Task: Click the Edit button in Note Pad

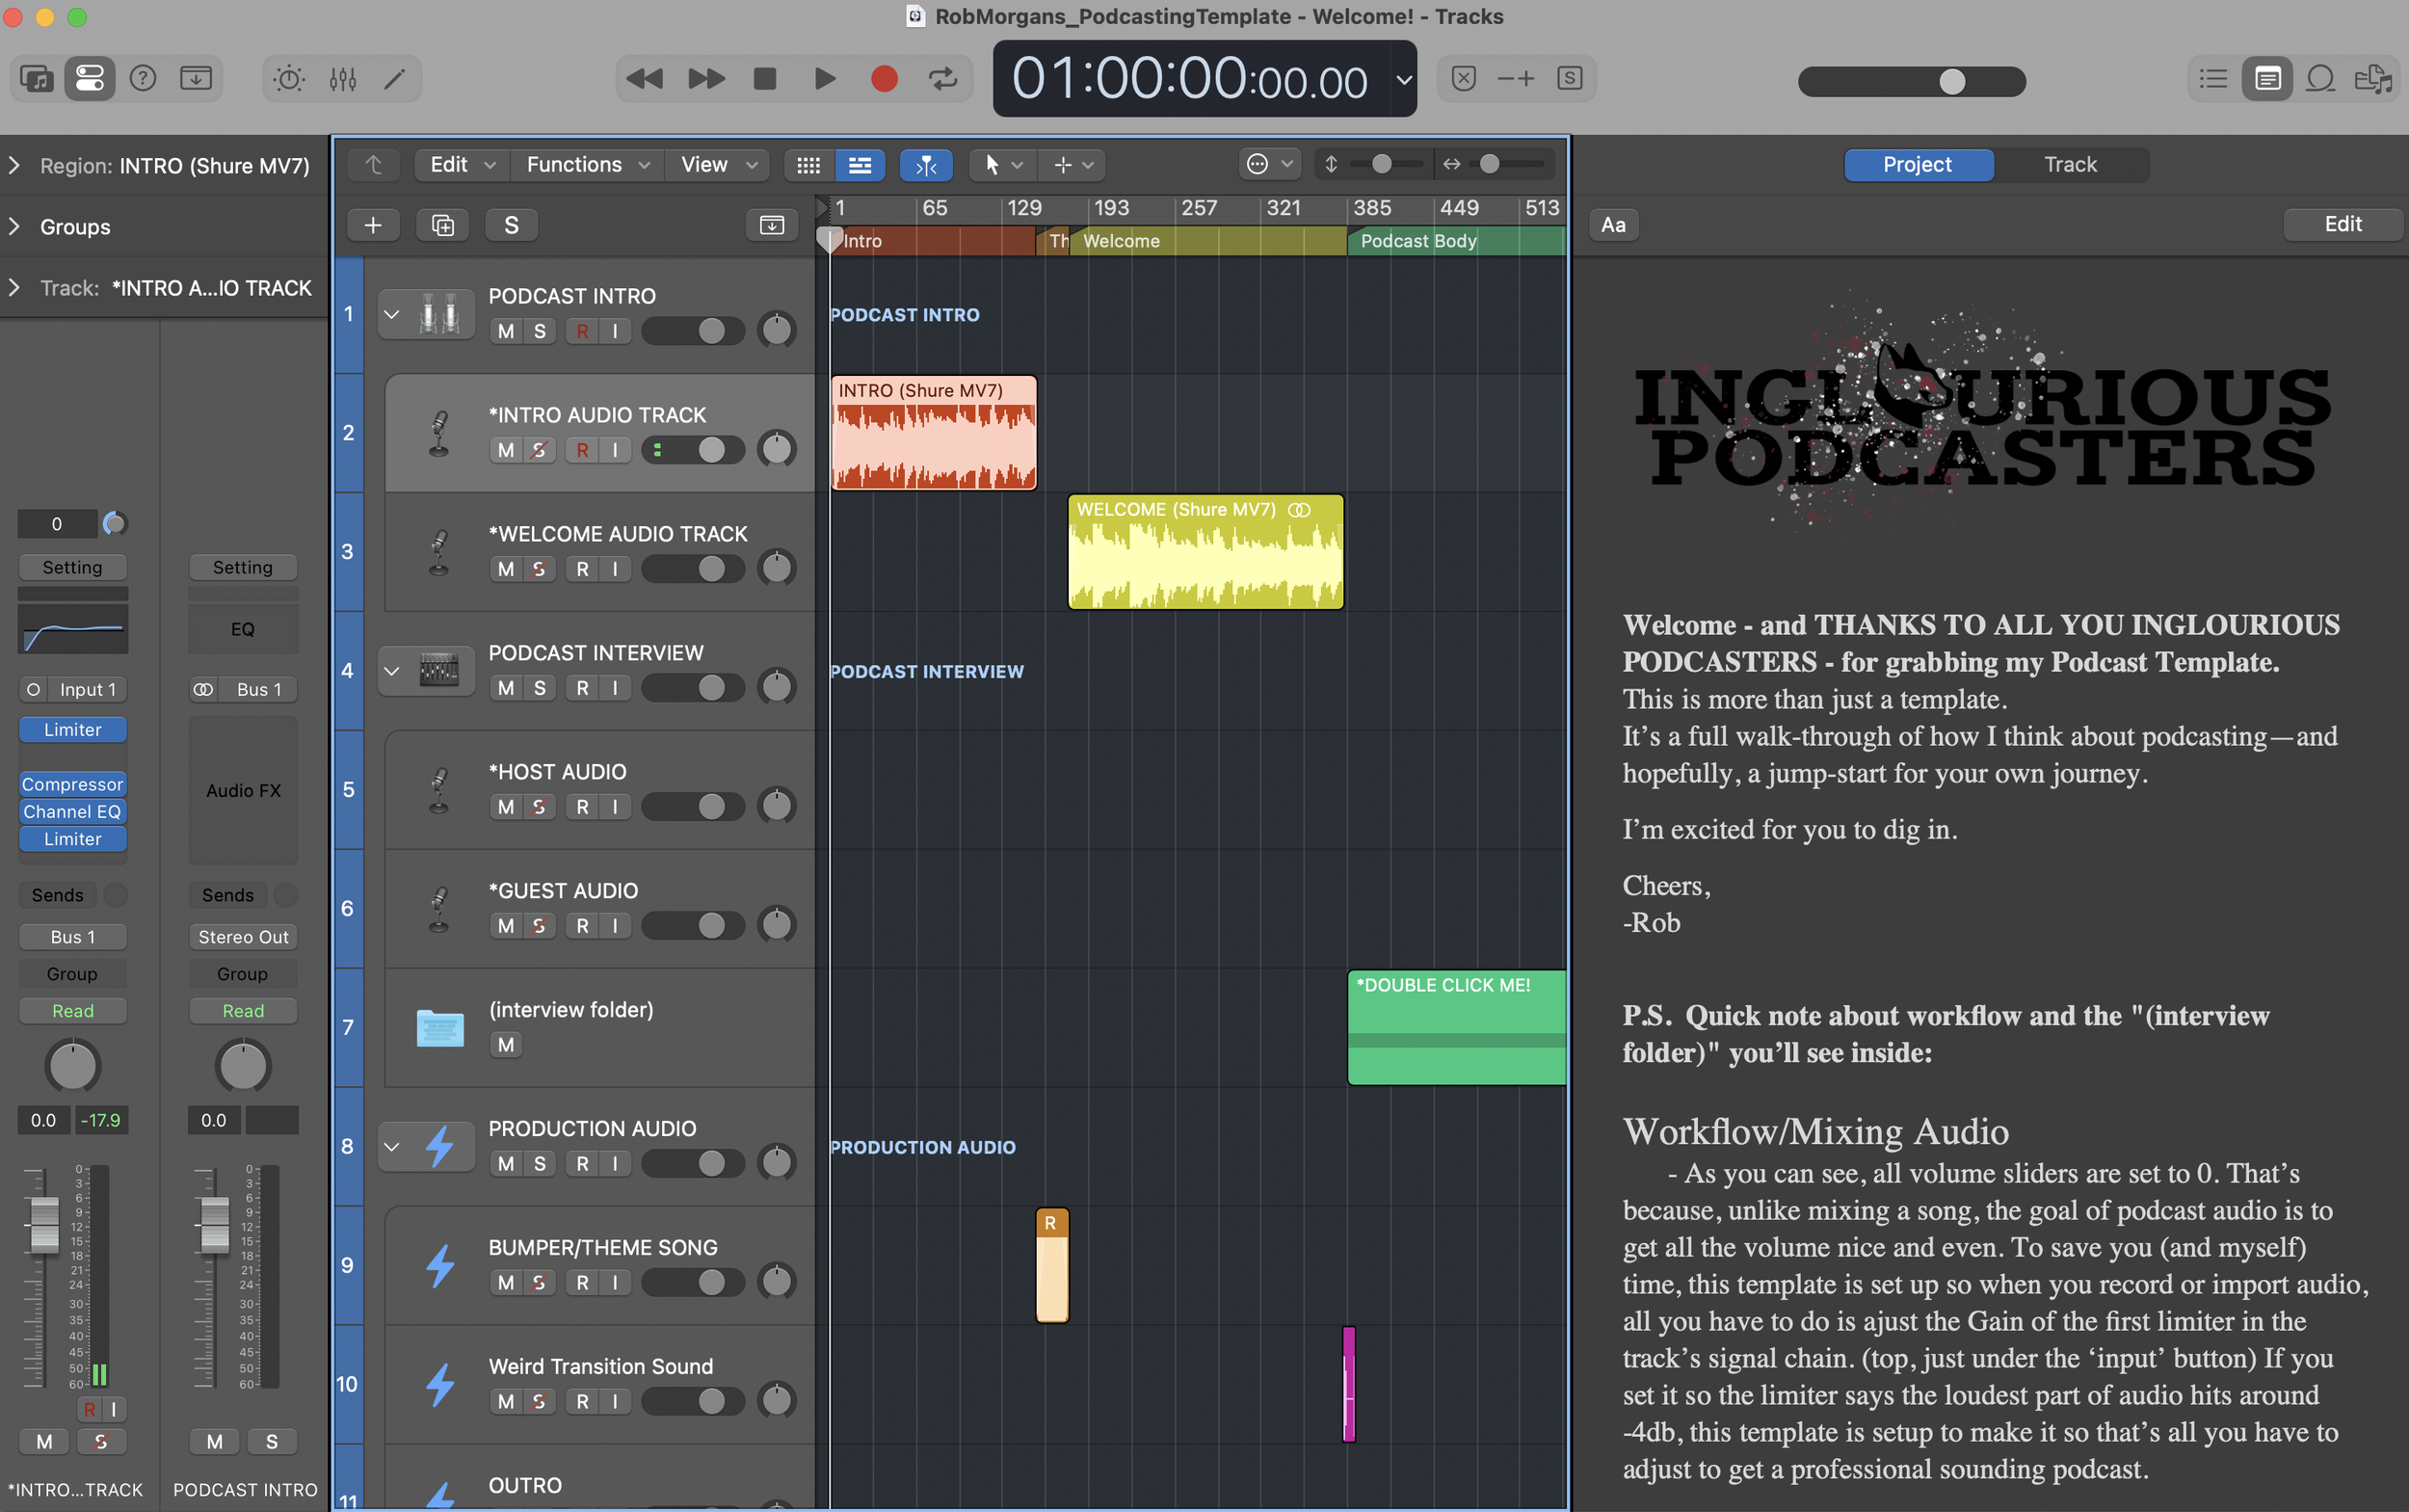Action: (x=2342, y=224)
